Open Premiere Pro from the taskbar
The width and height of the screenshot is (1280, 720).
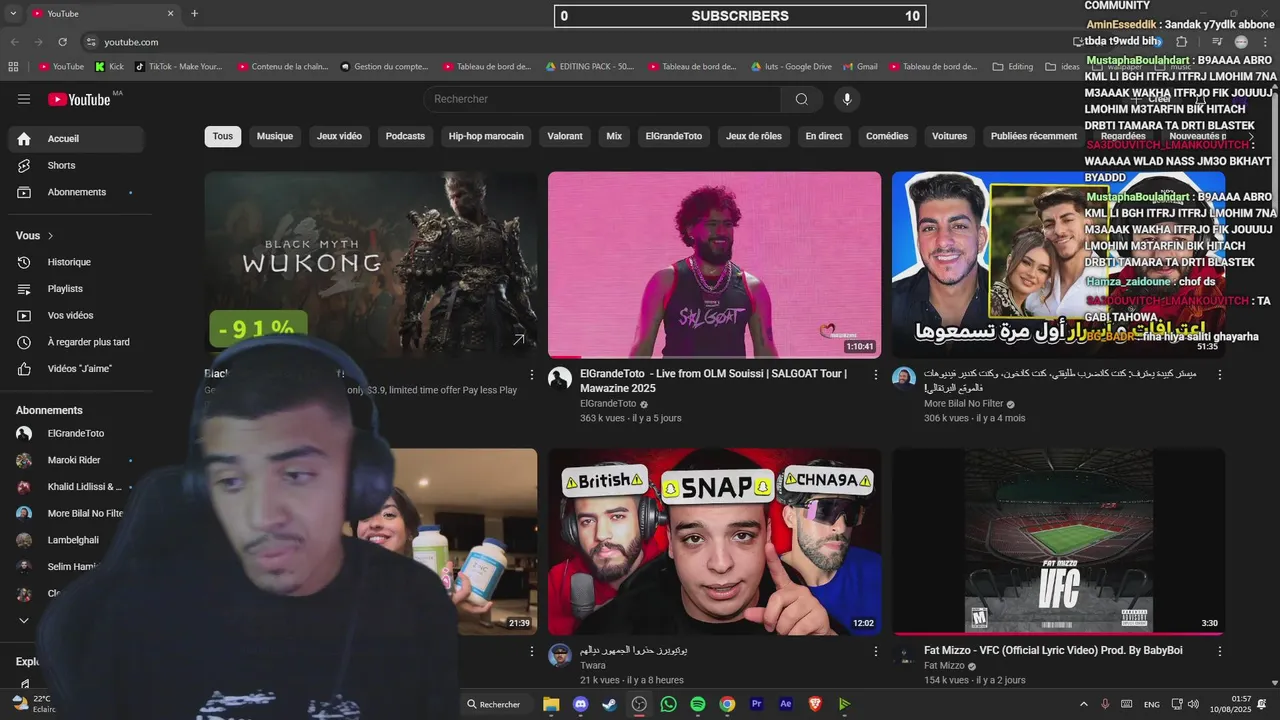coord(757,704)
